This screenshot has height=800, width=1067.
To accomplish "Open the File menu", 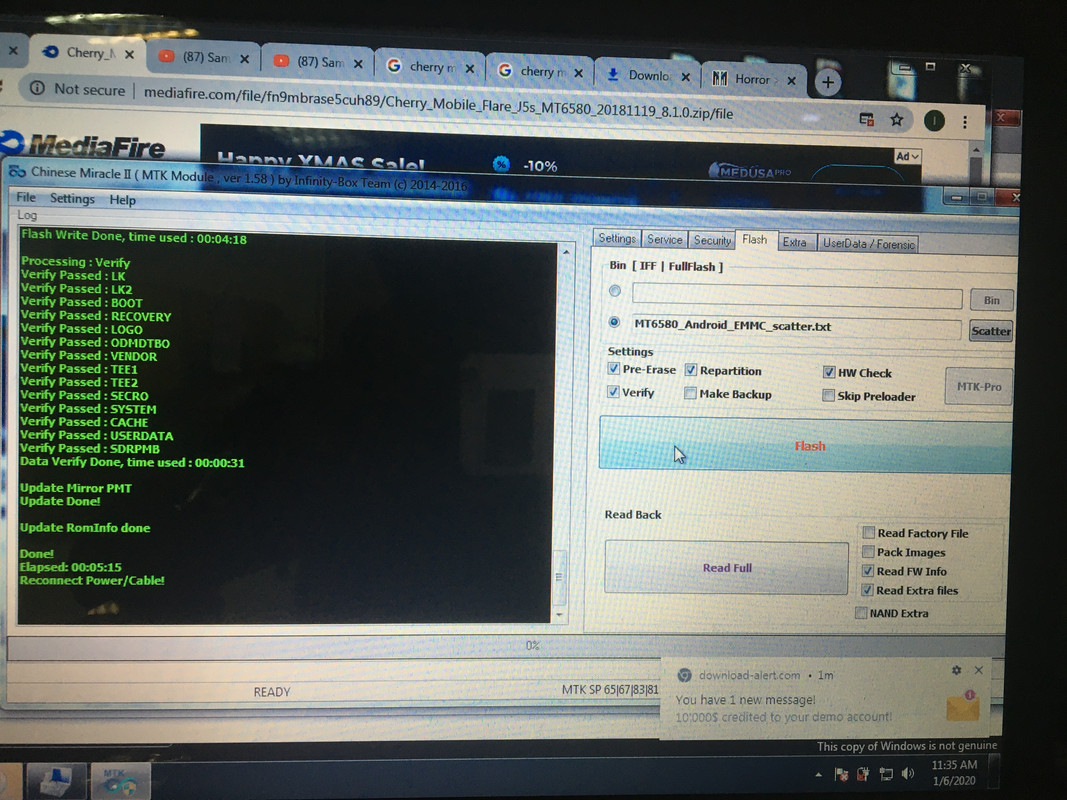I will tap(26, 197).
